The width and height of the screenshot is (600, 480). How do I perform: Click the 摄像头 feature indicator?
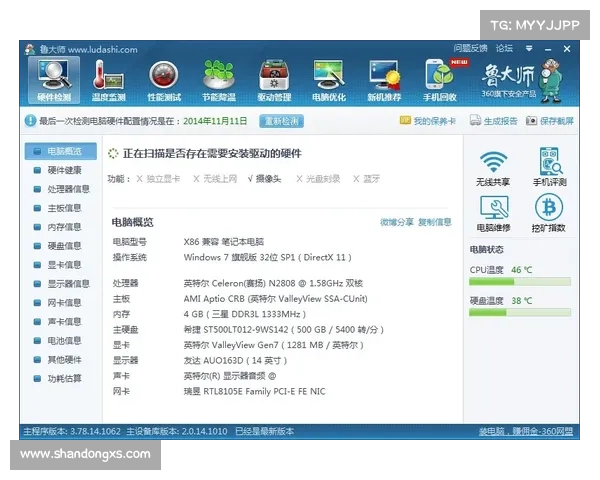(264, 179)
